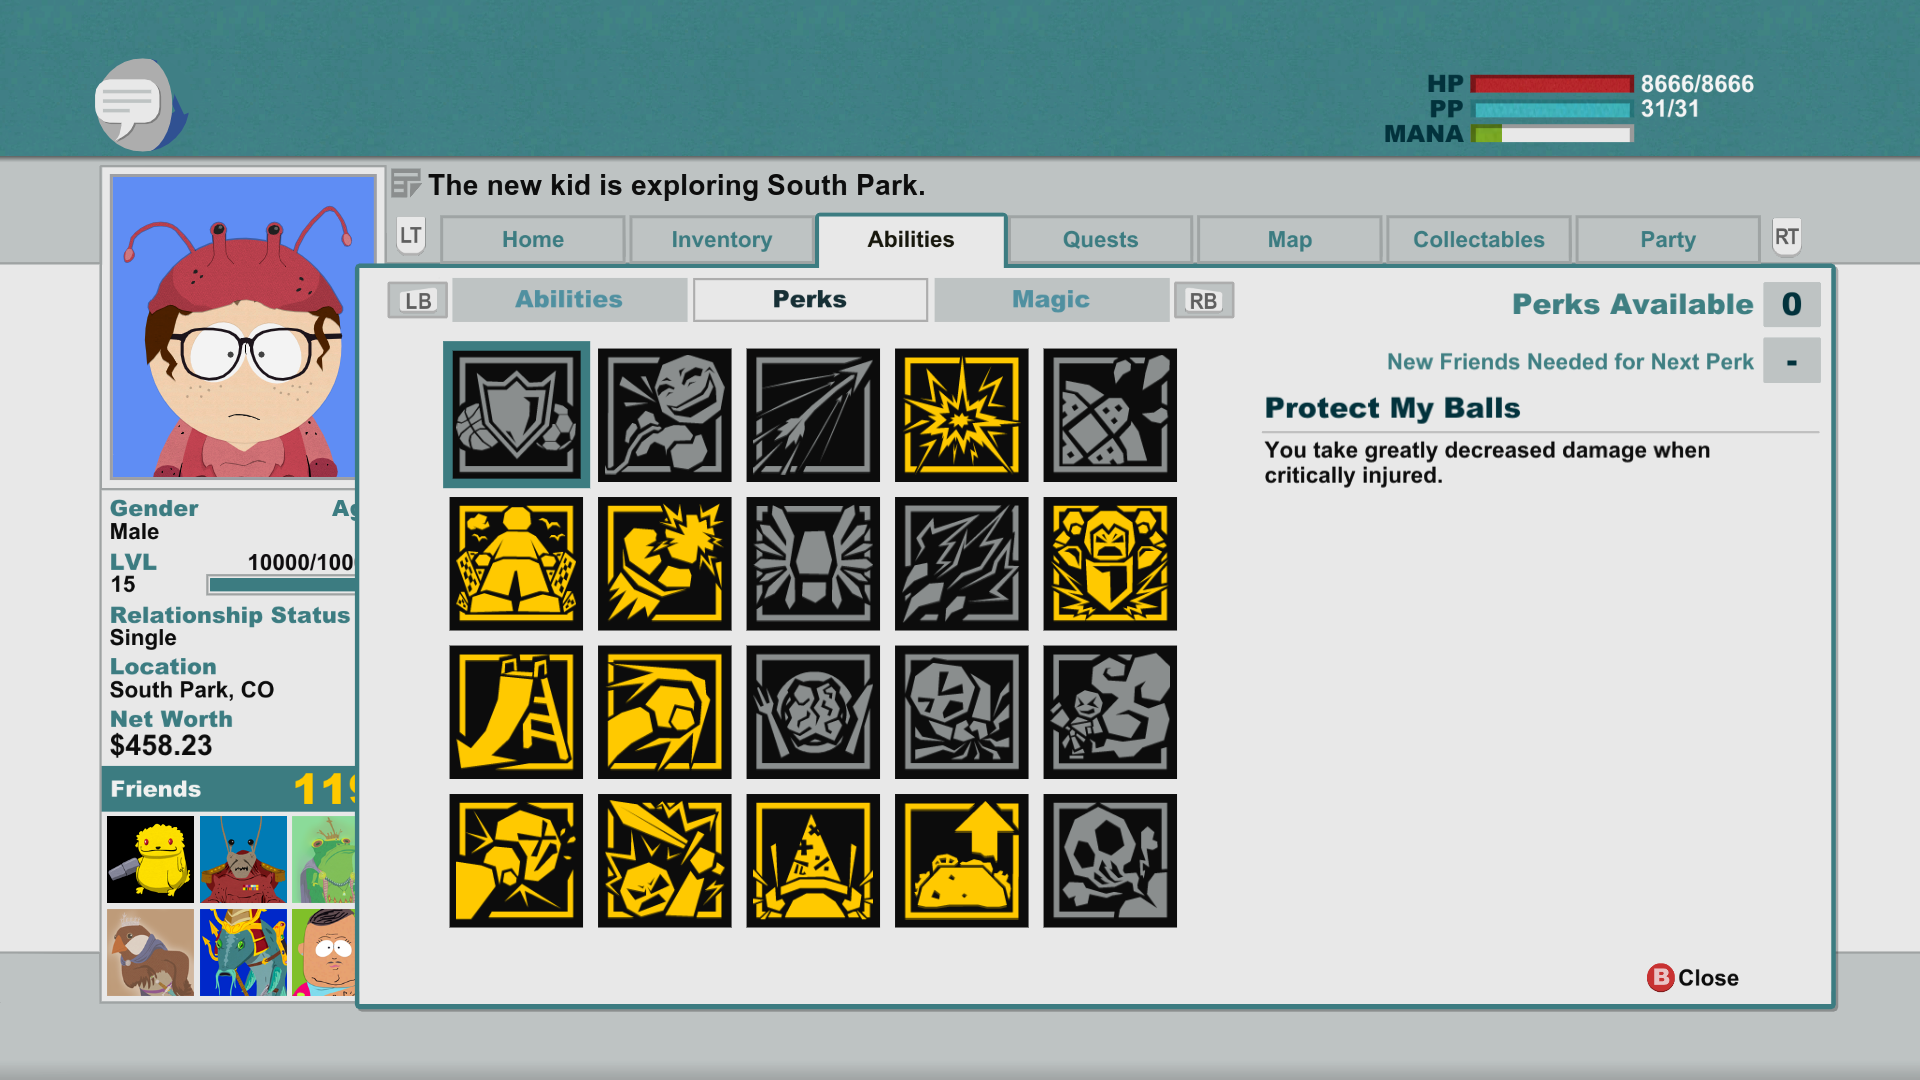Open the Abilities sub-tab
The width and height of the screenshot is (1920, 1080).
point(569,300)
